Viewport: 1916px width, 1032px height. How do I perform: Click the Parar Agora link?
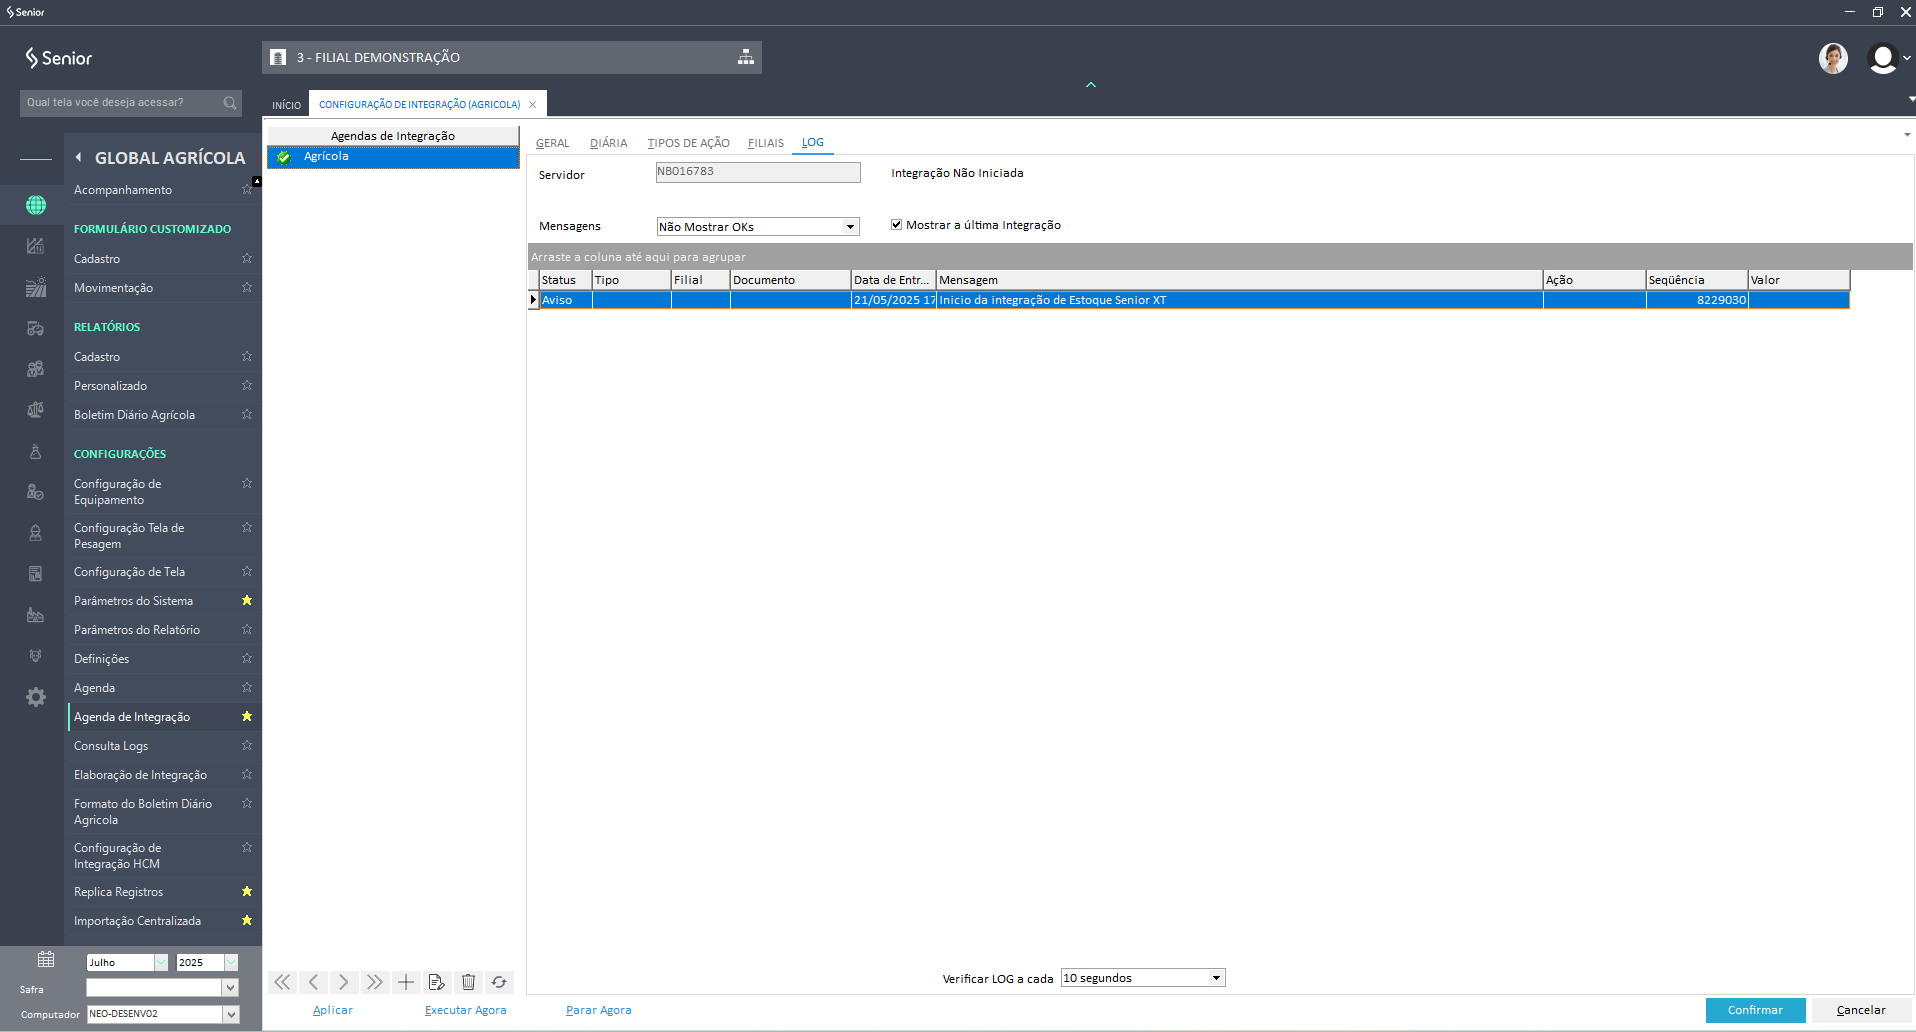click(599, 1010)
